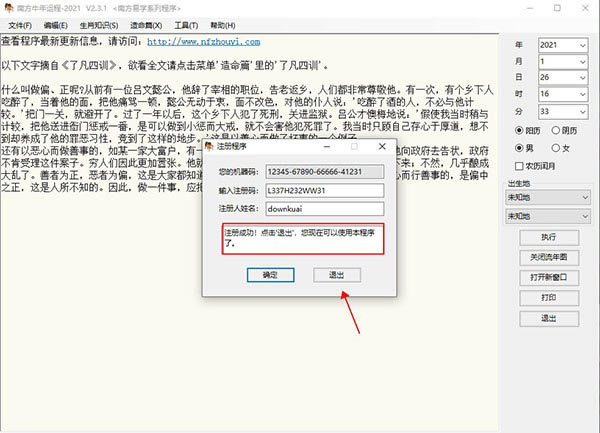Click the 关闭流年图 button
The image size is (600, 433).
(x=549, y=257)
